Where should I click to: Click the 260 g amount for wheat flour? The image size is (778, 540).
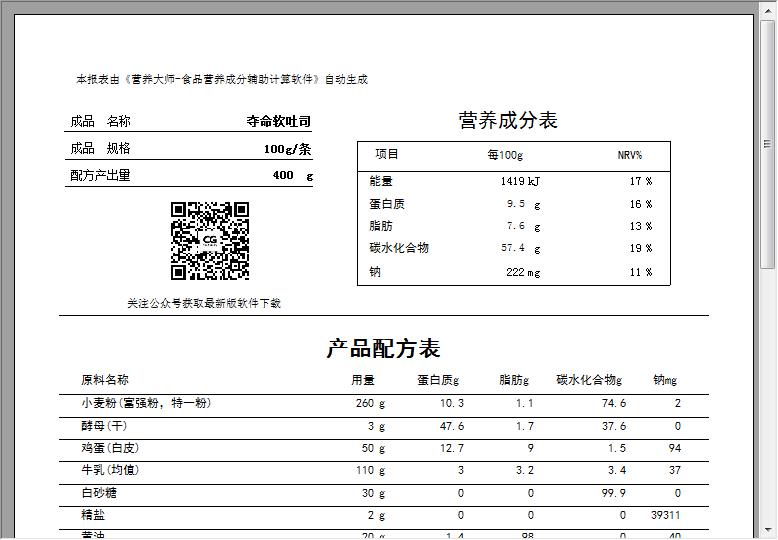(370, 404)
